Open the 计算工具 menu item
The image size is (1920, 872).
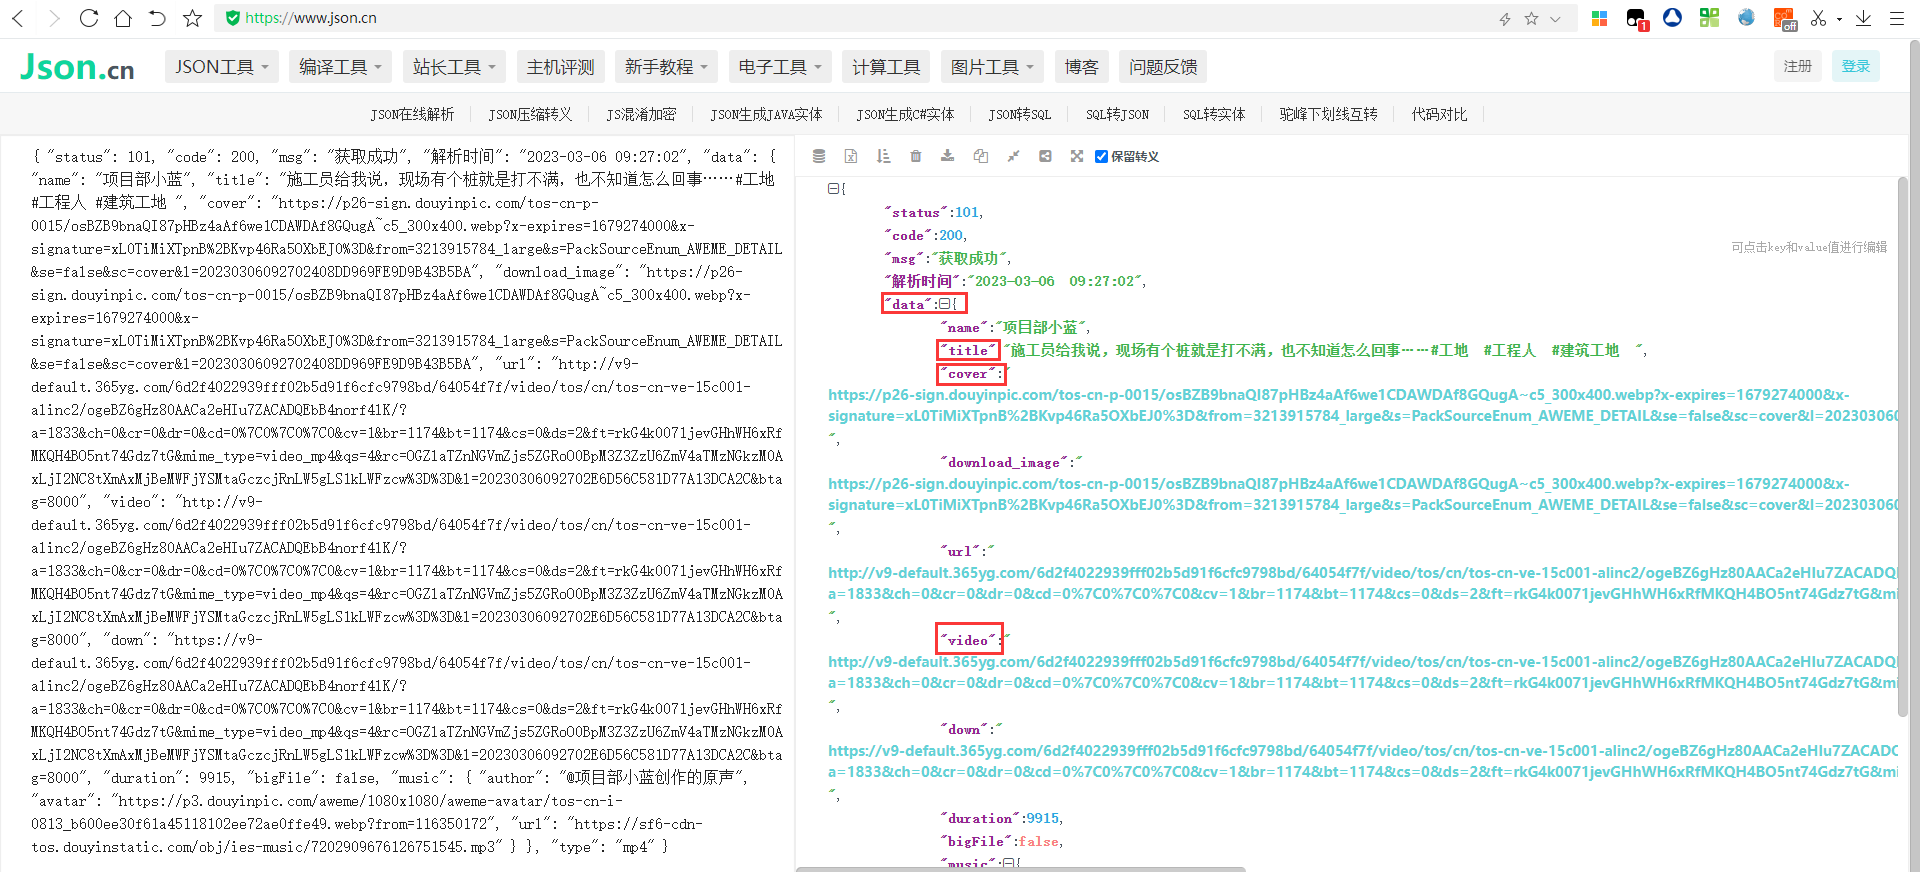(886, 67)
